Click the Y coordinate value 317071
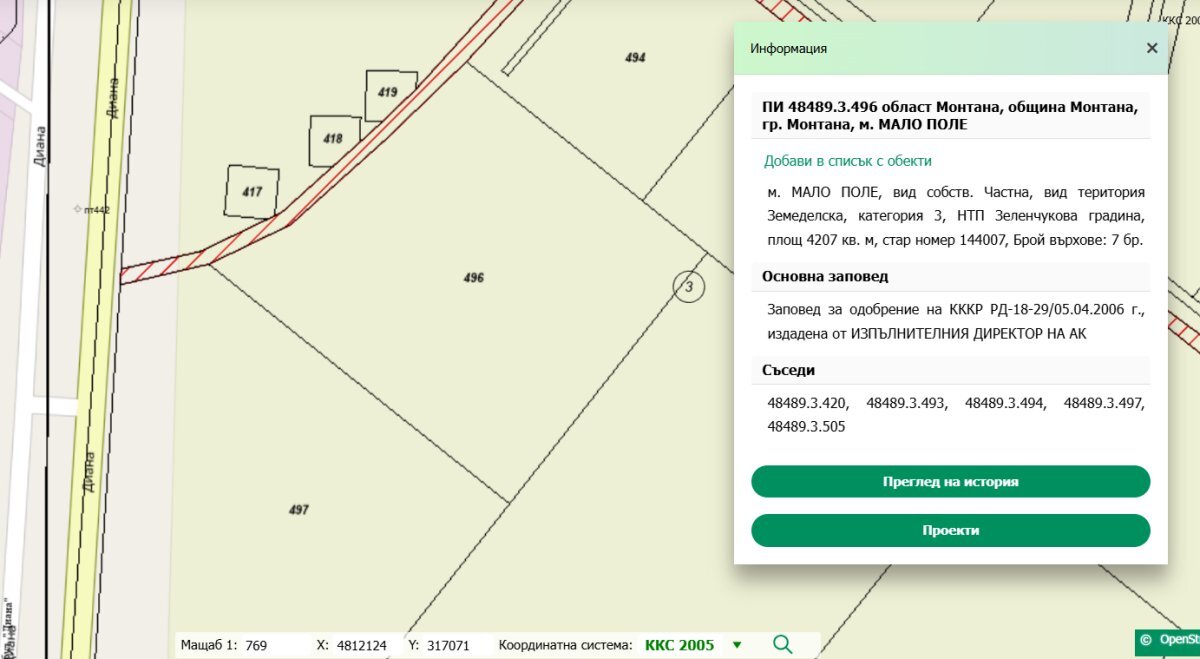 448,645
